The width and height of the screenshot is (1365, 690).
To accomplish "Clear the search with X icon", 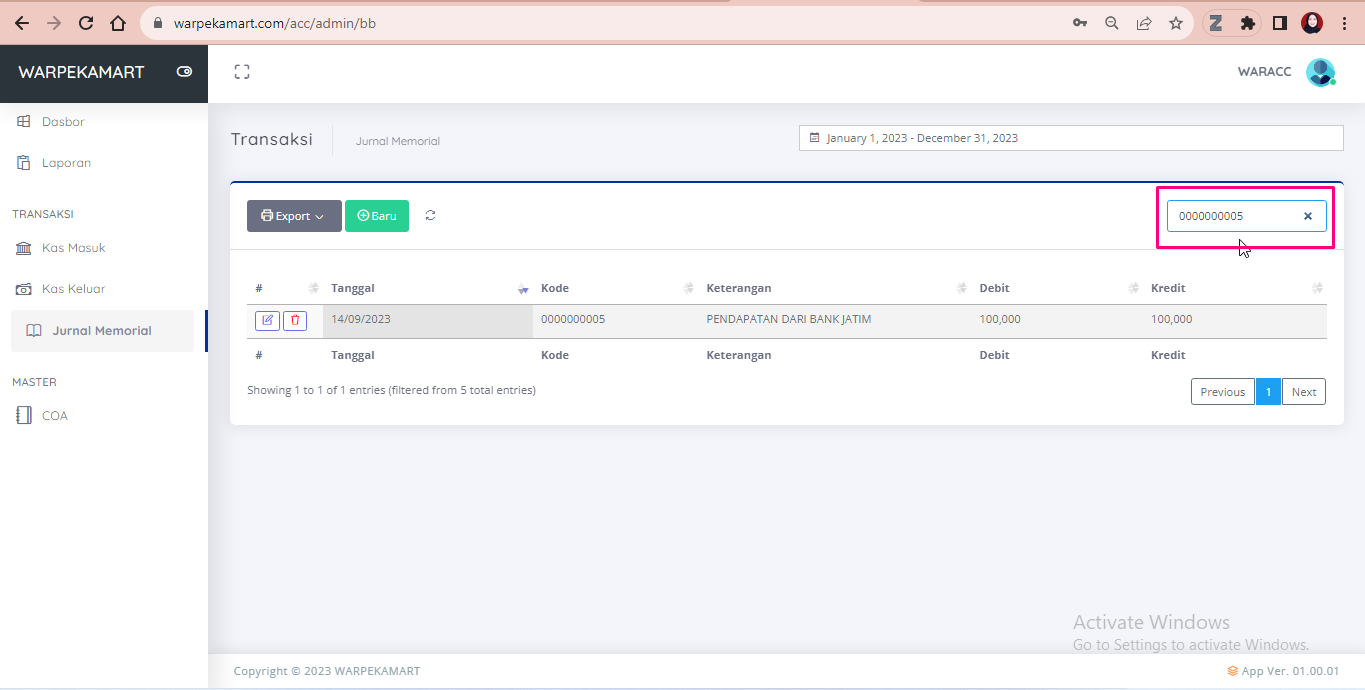I will point(1307,216).
